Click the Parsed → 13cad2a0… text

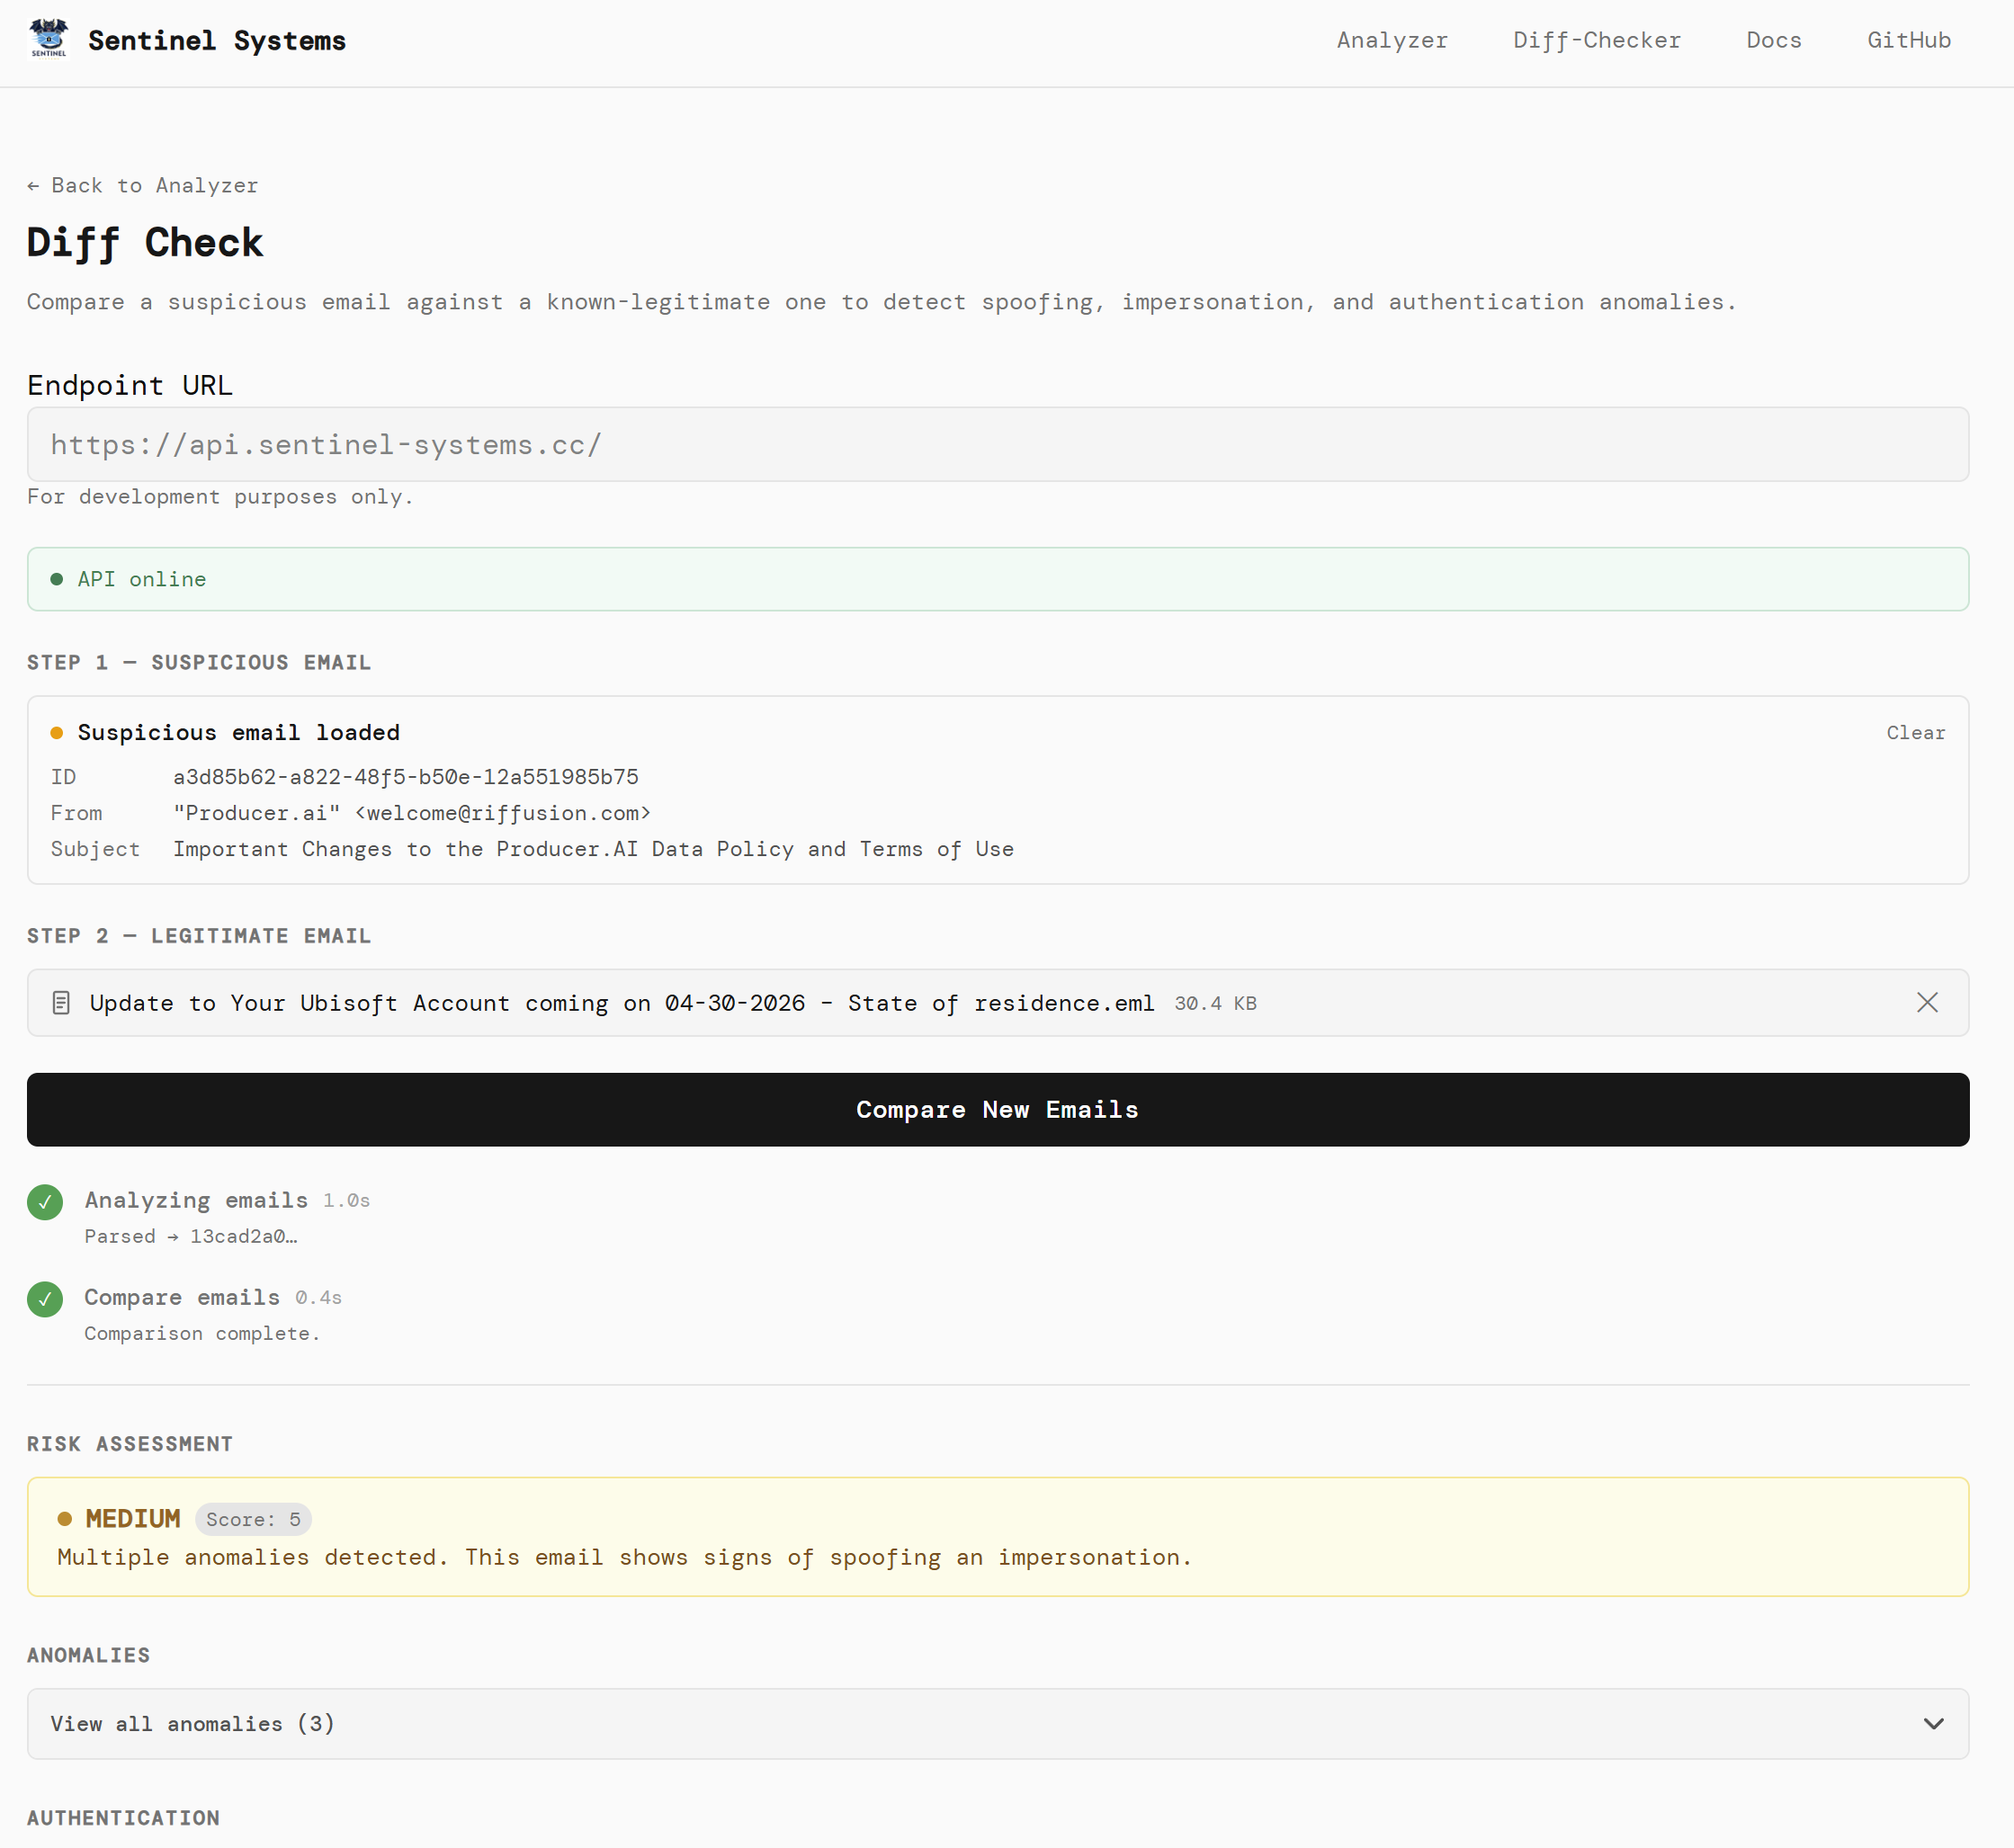point(190,1236)
